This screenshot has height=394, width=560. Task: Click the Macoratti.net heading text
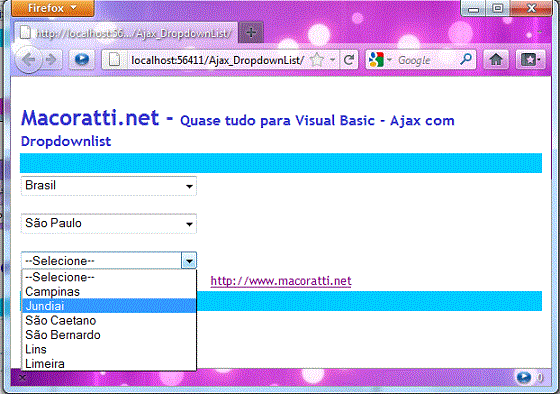tap(90, 118)
